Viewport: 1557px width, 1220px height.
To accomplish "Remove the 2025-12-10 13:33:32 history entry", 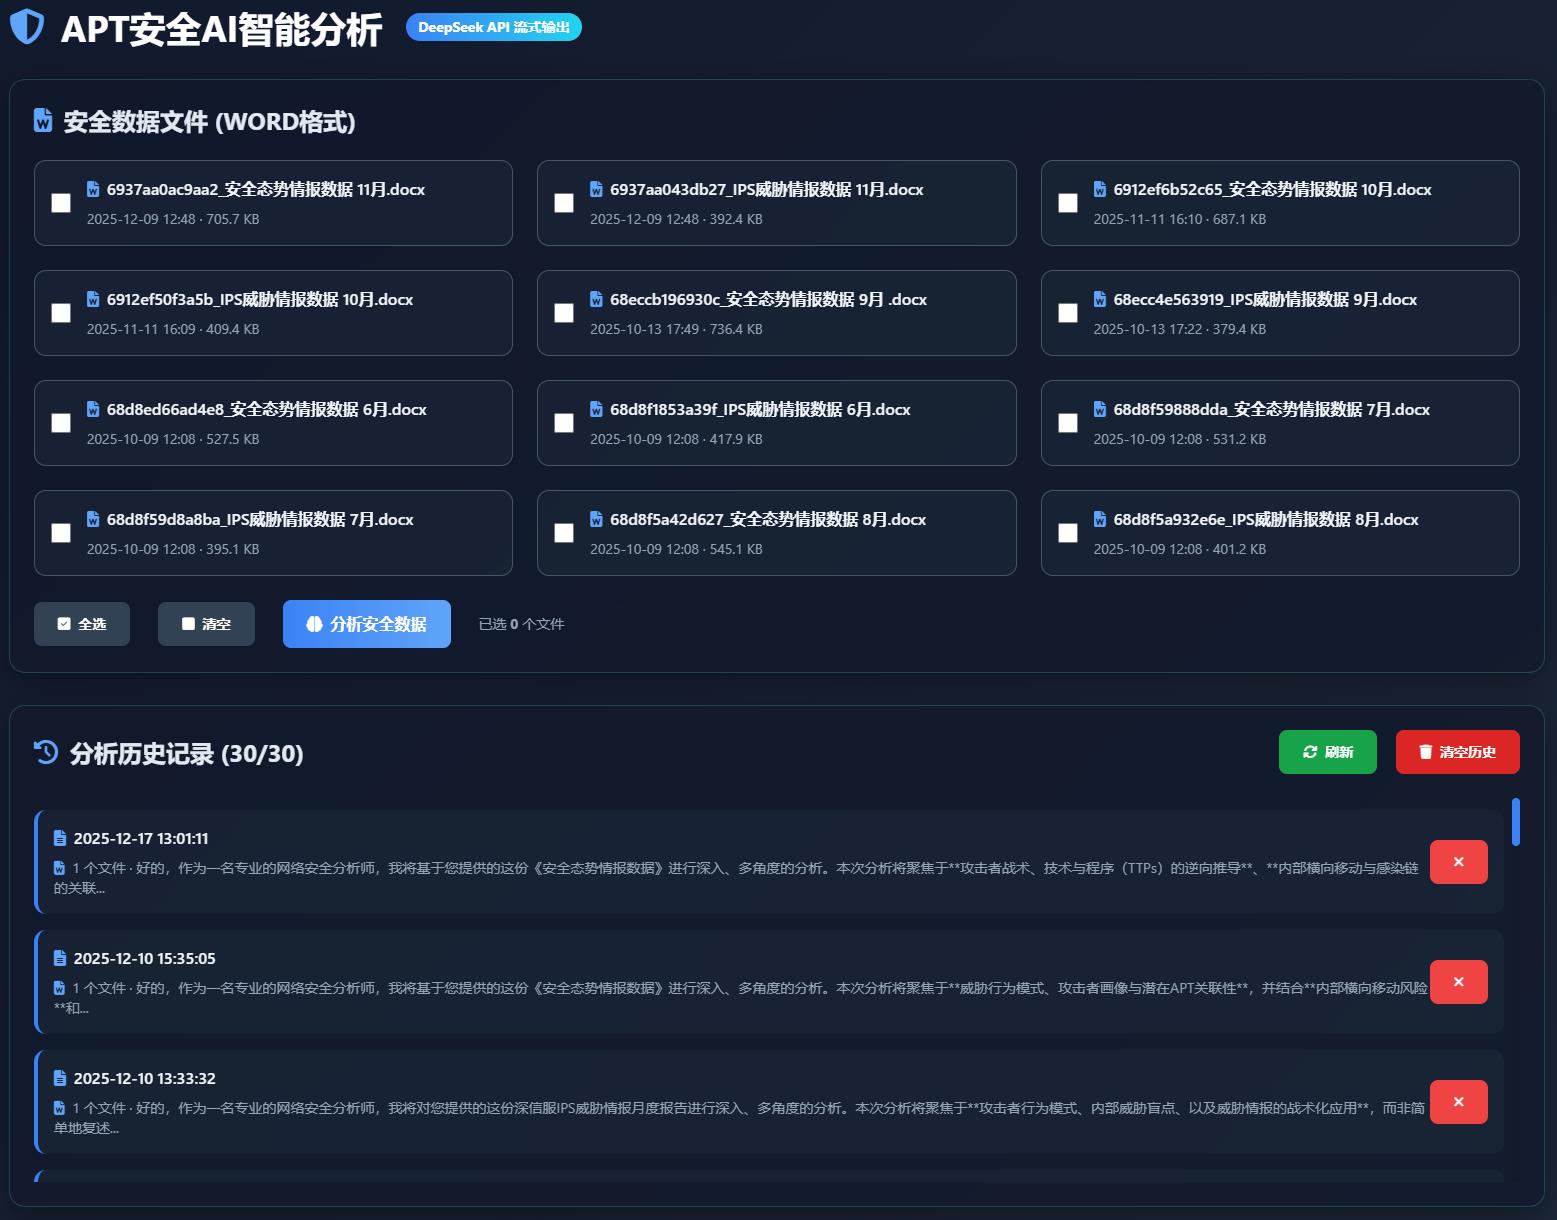I will tap(1458, 1102).
